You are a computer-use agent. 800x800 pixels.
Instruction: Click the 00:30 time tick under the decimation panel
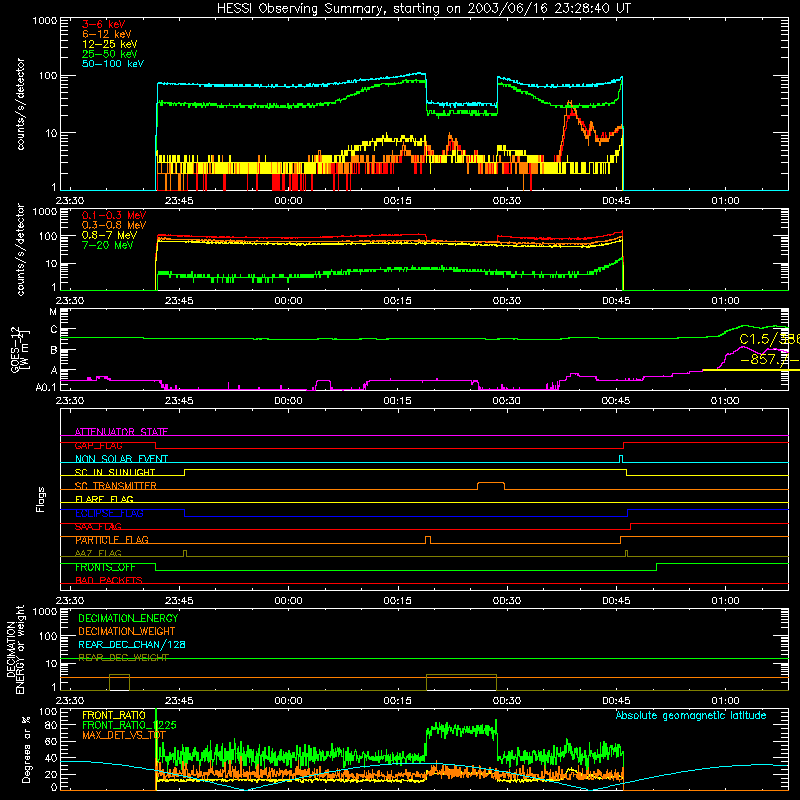click(507, 701)
